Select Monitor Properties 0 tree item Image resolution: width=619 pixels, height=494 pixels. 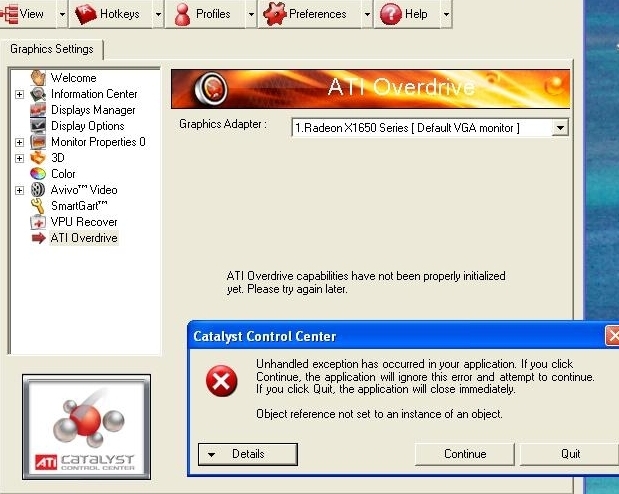coord(98,142)
